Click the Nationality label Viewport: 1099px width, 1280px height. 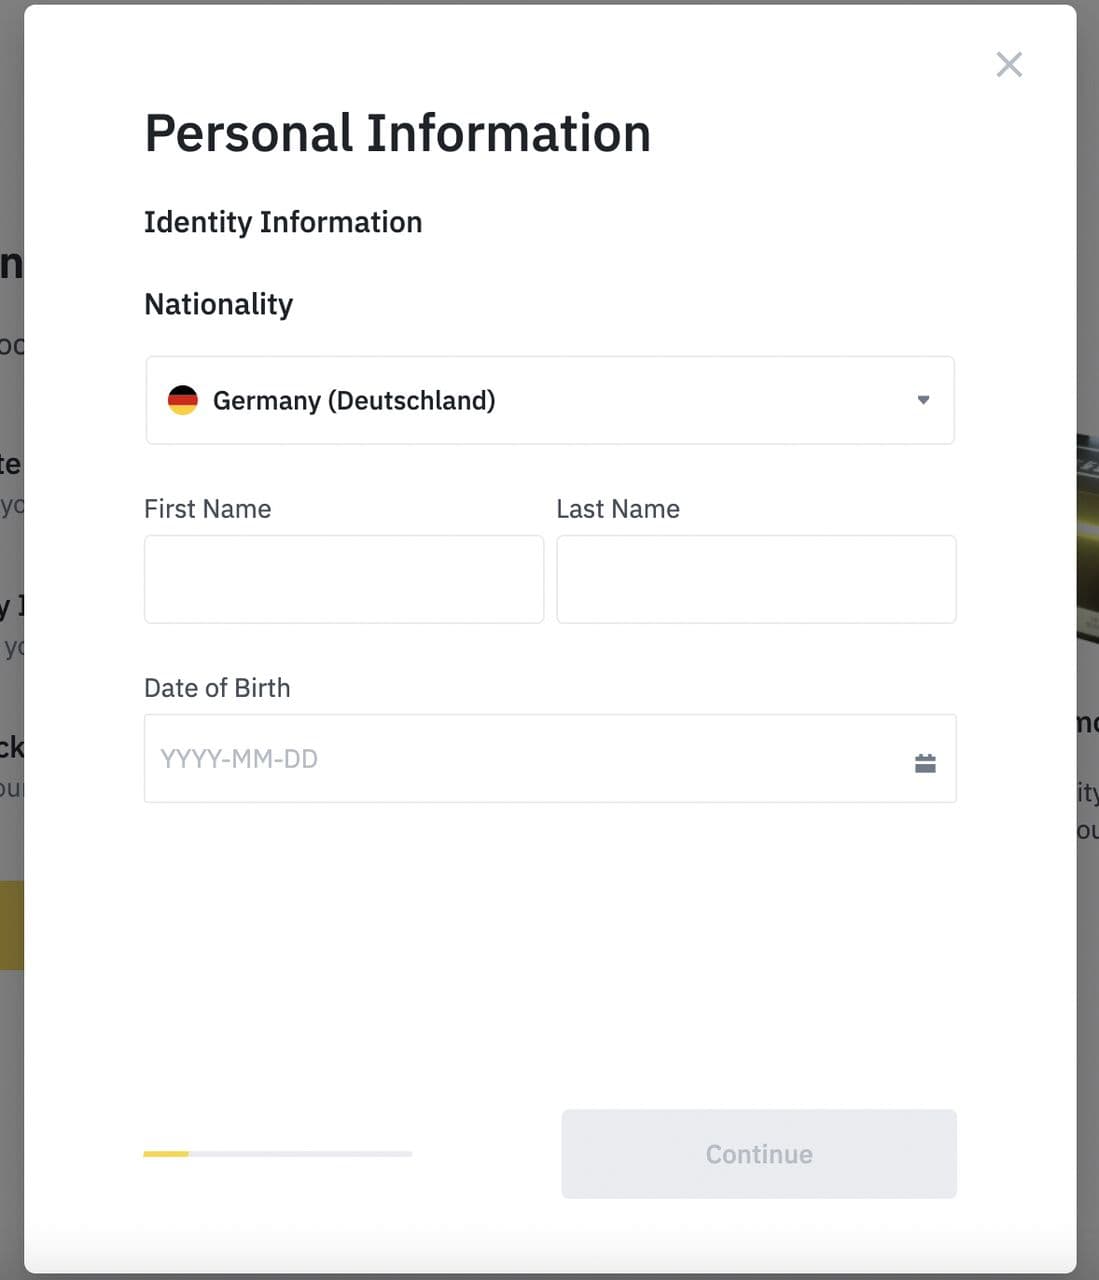pyautogui.click(x=219, y=304)
